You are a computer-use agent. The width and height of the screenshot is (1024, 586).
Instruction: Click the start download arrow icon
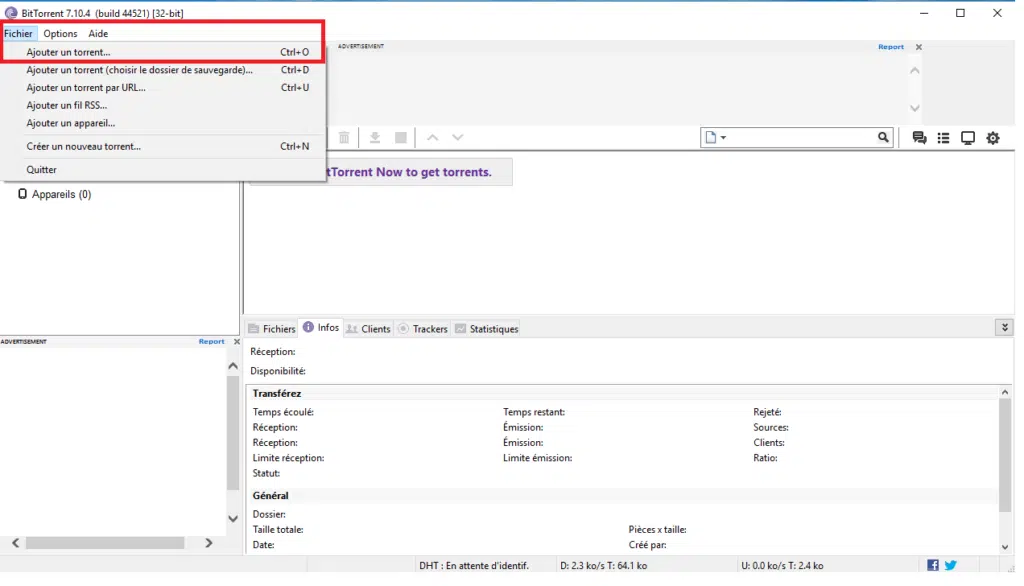pos(375,137)
